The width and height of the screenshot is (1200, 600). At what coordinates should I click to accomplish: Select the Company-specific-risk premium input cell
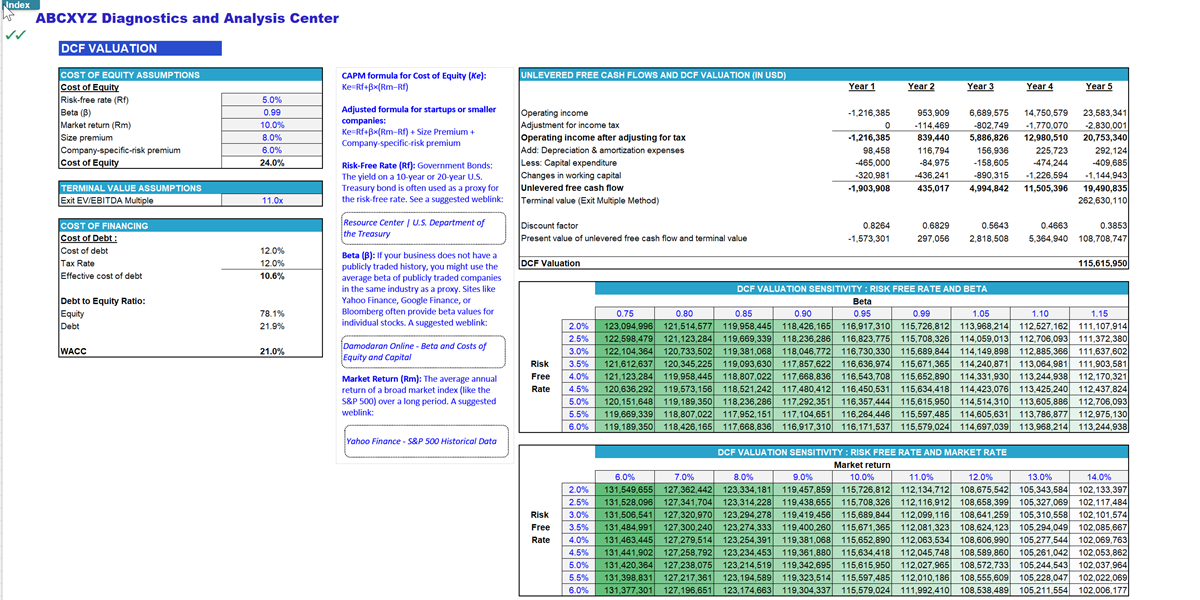tap(272, 150)
